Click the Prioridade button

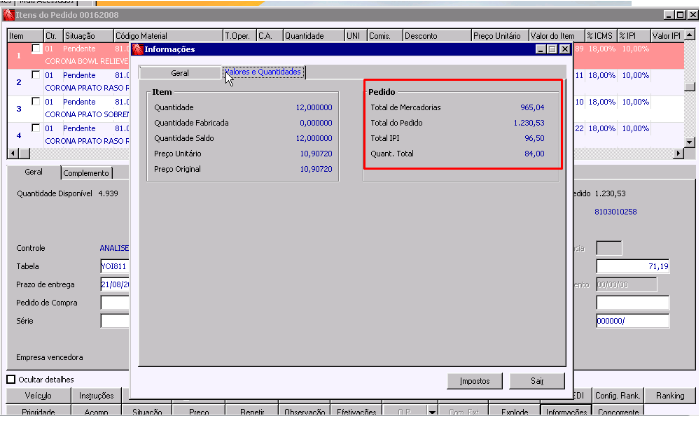[38, 412]
